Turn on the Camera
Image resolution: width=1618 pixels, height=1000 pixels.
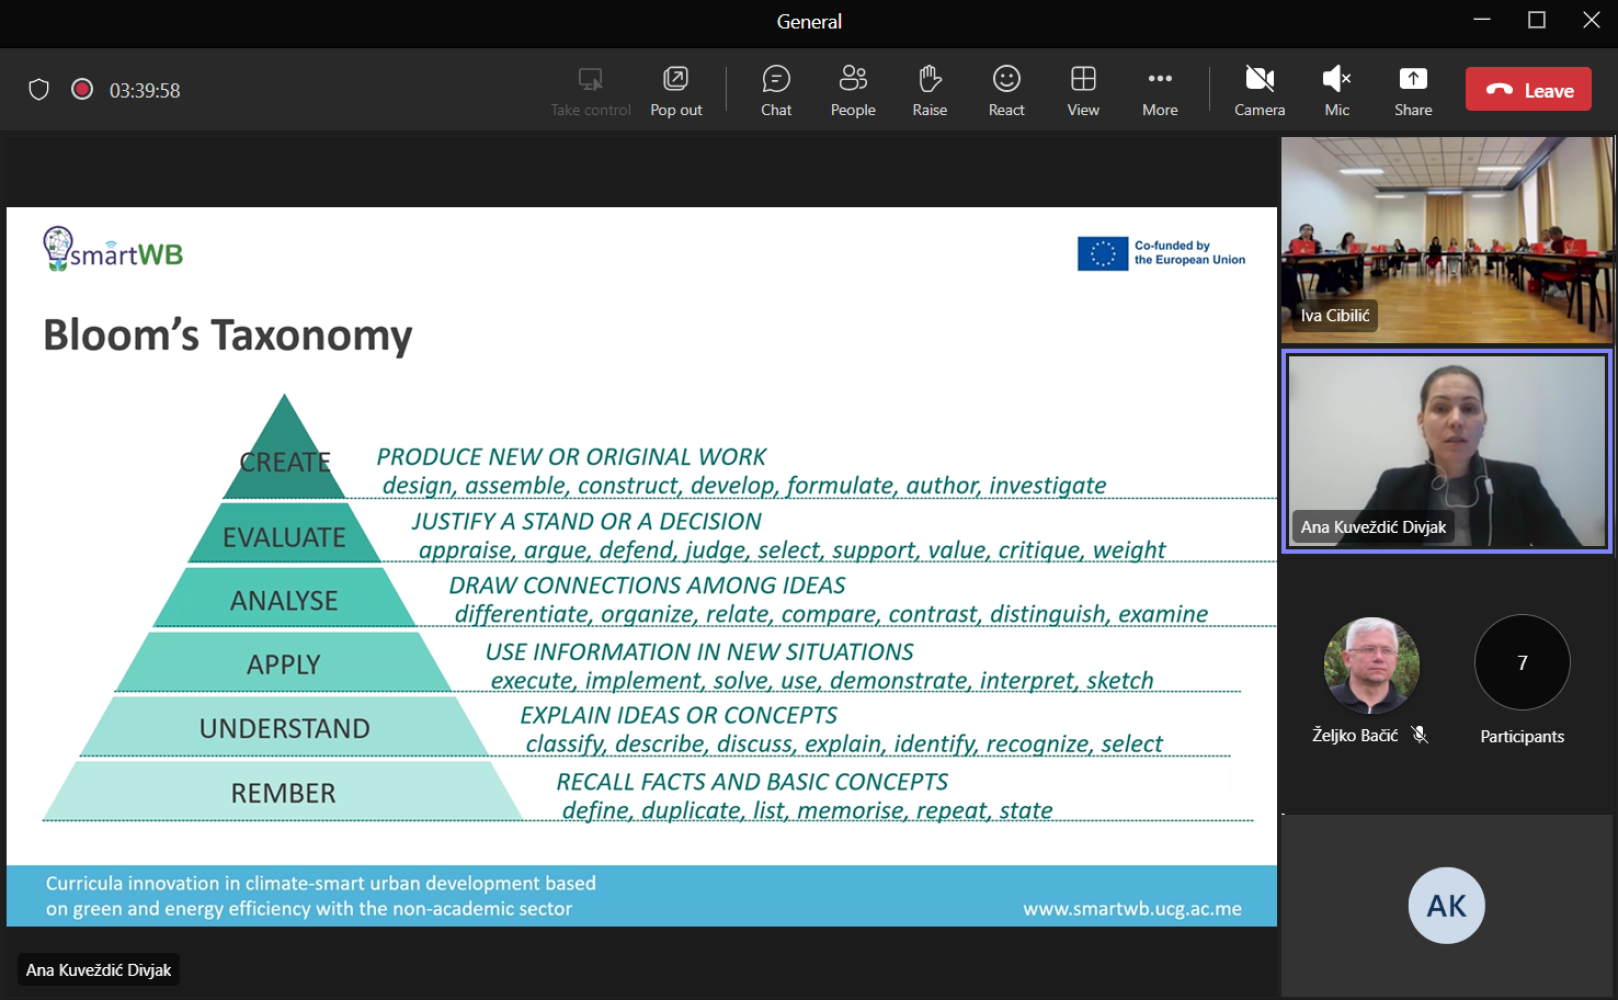pos(1259,90)
